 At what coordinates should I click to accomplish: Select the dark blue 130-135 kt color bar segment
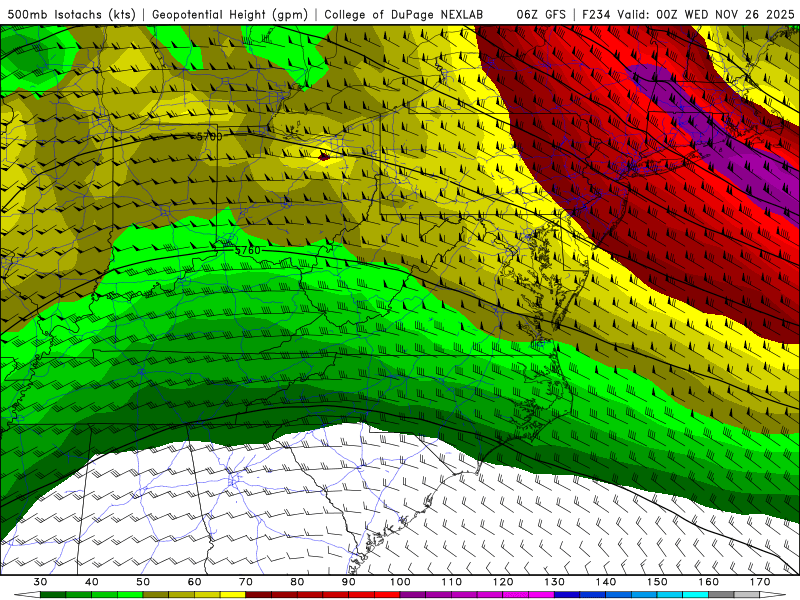click(x=567, y=595)
